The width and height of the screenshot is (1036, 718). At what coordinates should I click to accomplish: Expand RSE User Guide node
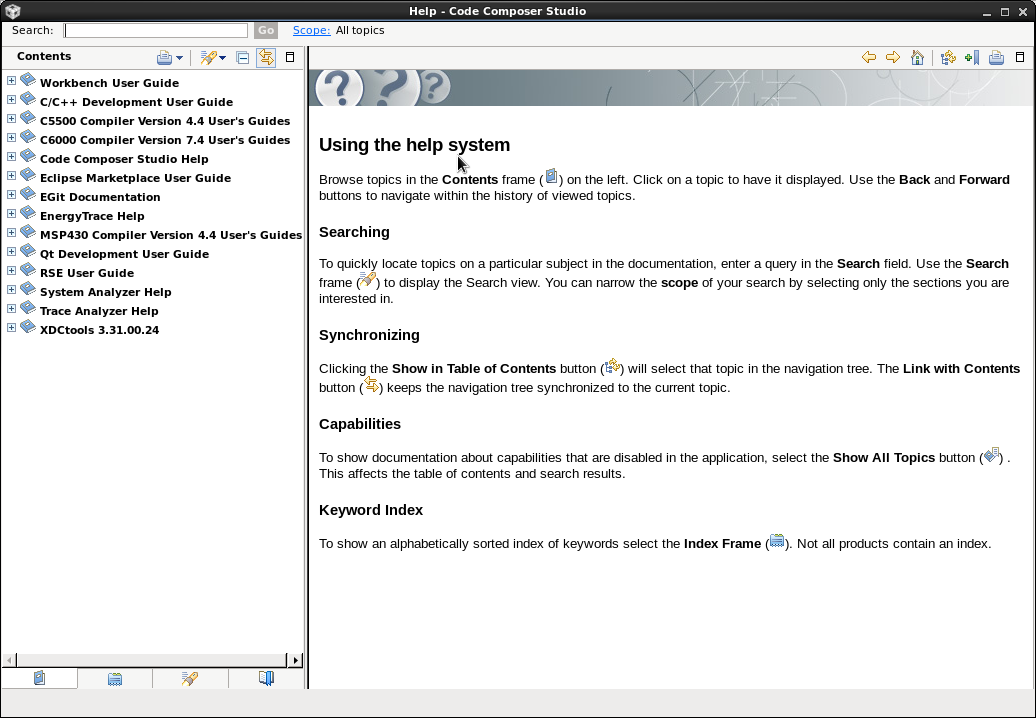point(11,271)
